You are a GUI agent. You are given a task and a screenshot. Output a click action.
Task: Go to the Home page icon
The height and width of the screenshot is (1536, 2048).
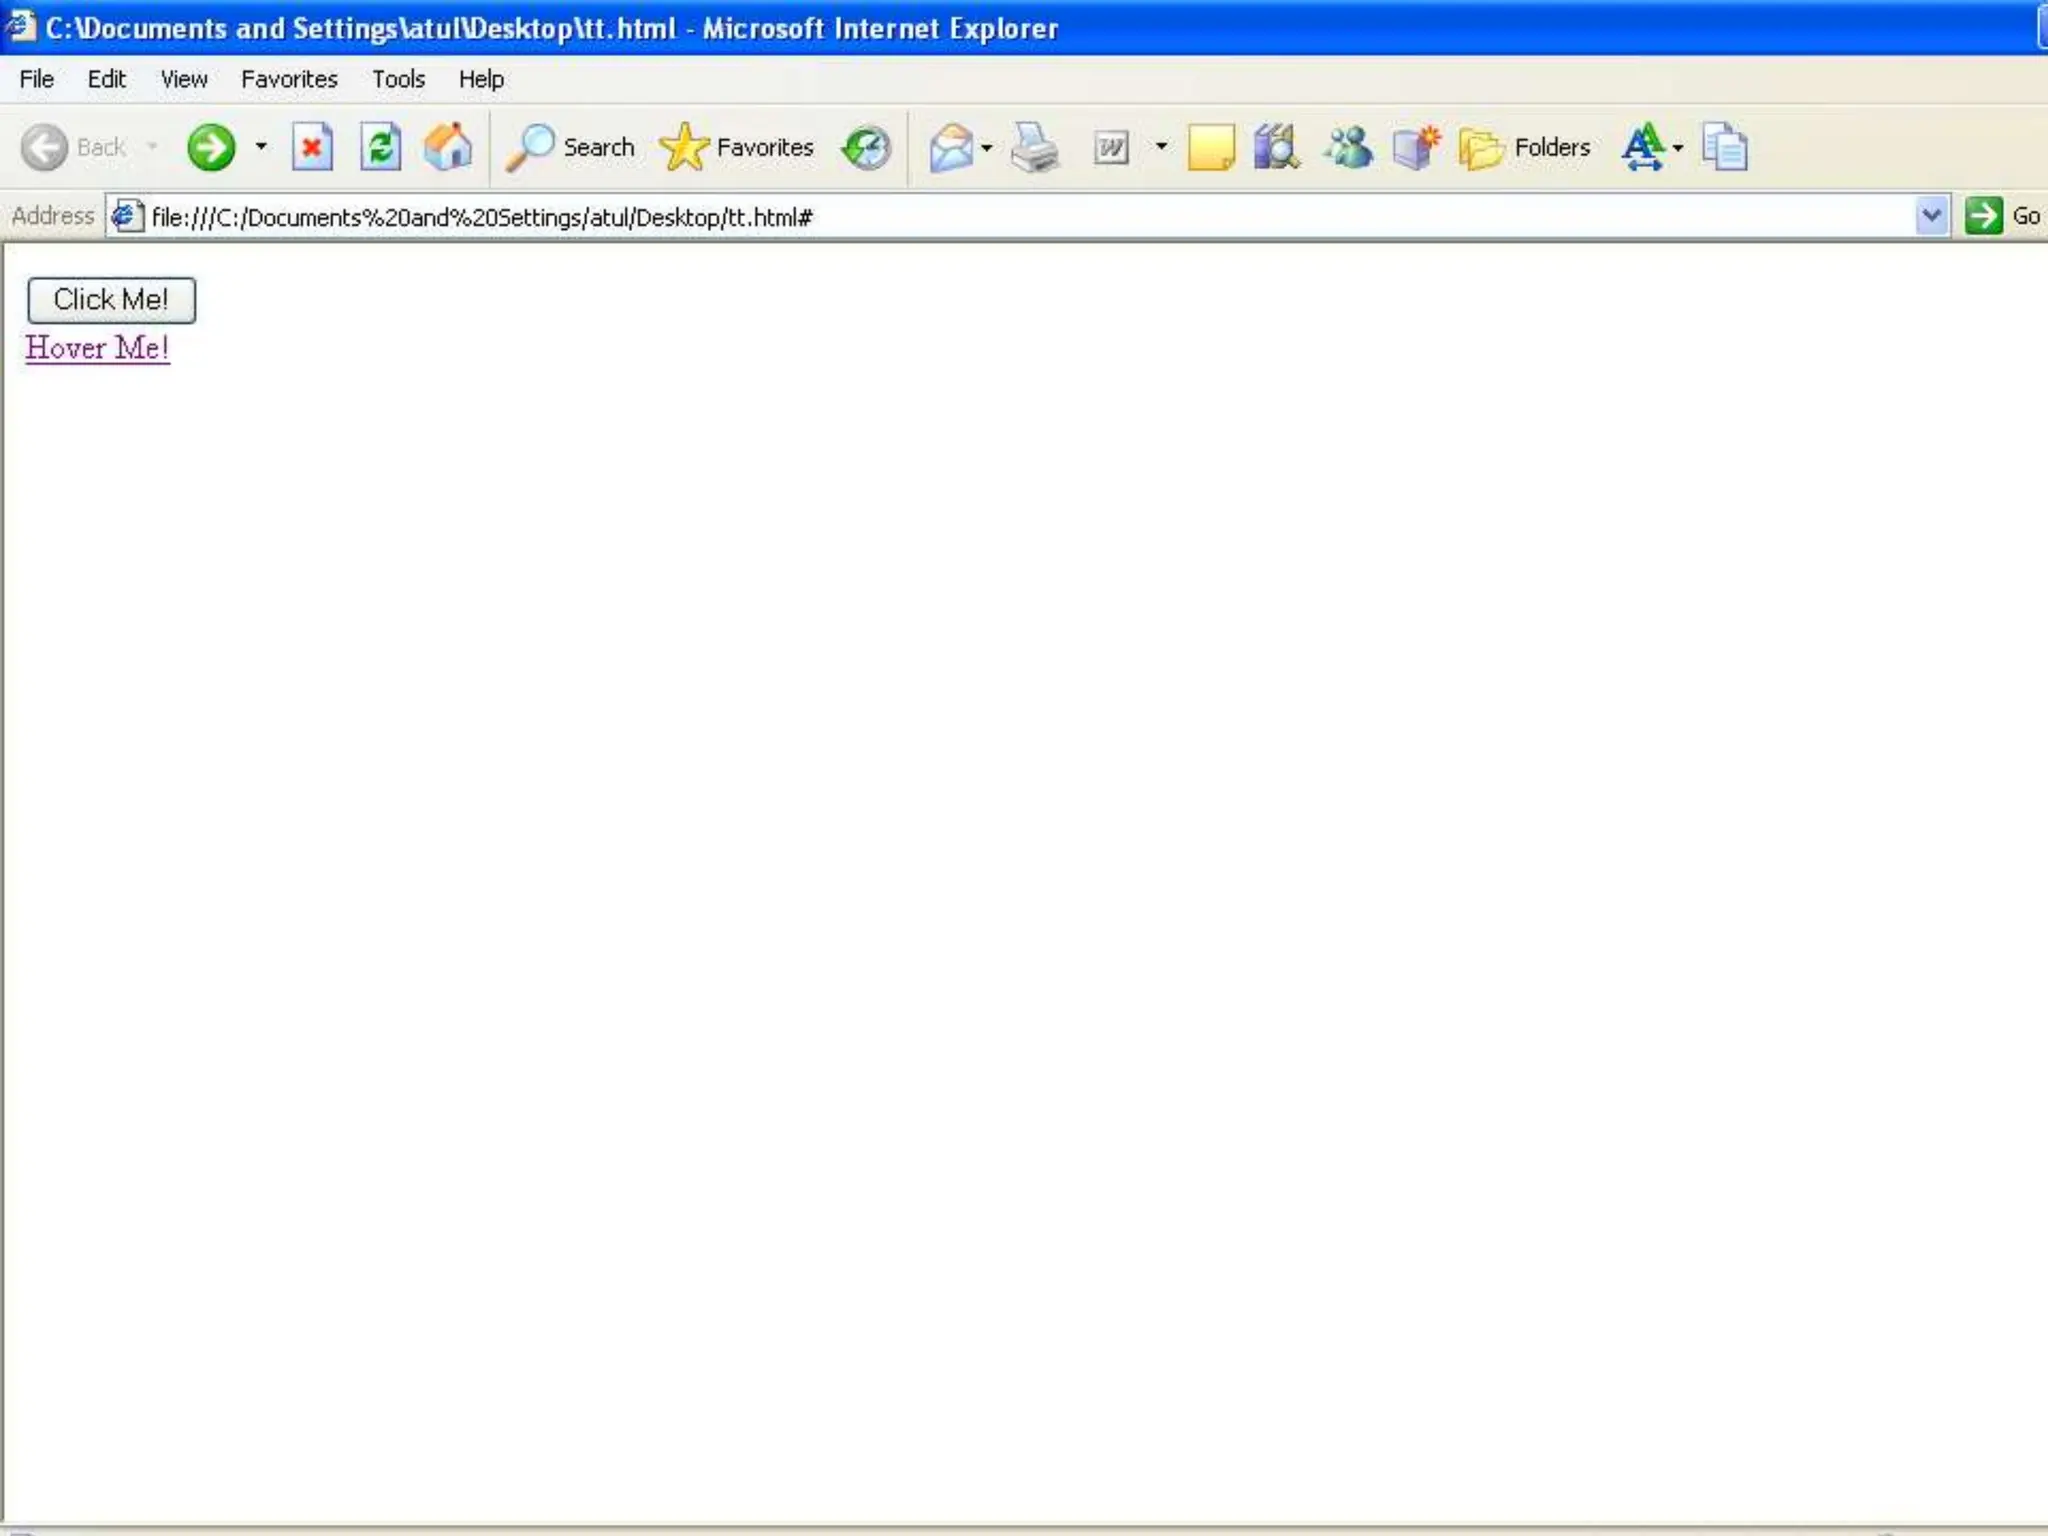coord(448,148)
